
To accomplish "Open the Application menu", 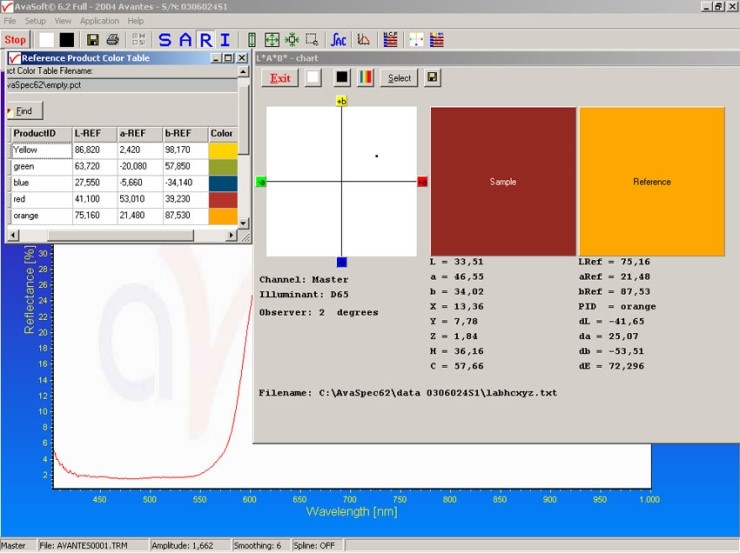I will [100, 21].
